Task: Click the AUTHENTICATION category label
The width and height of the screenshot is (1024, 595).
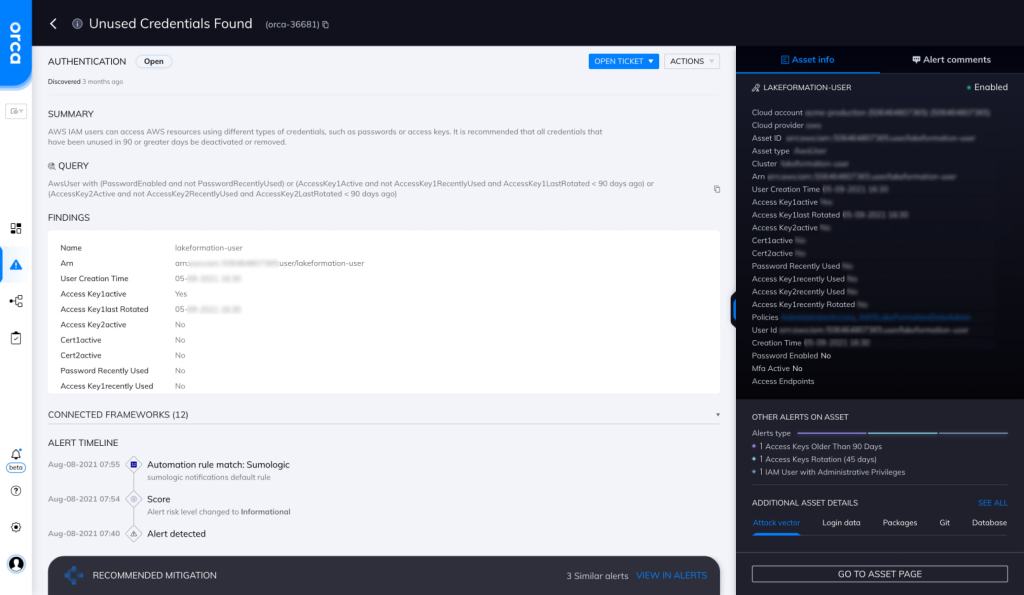Action: click(x=87, y=61)
